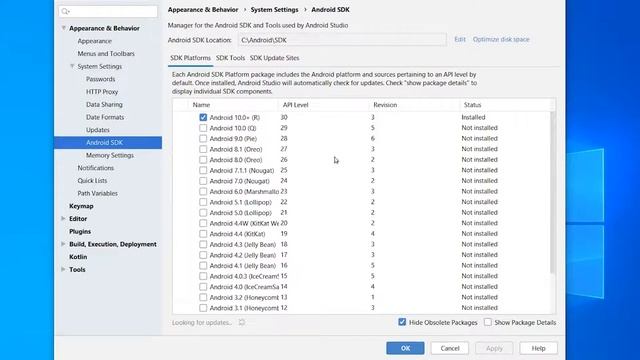Open Data Sharing settings
The height and width of the screenshot is (360, 640).
point(104,104)
